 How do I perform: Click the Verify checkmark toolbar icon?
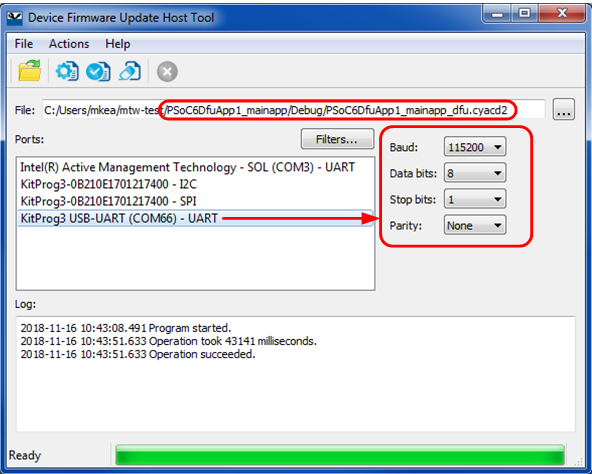(x=98, y=71)
